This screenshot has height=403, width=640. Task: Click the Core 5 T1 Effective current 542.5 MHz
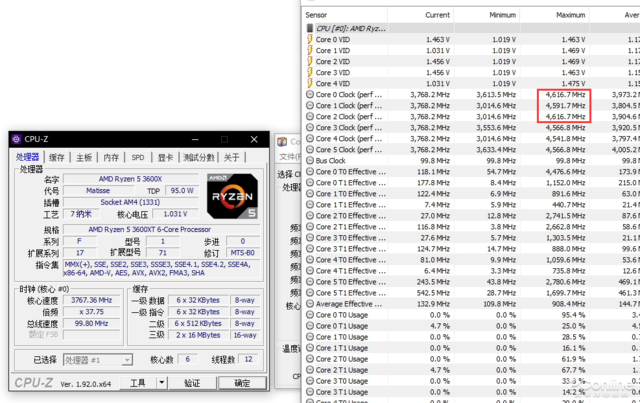[433, 293]
